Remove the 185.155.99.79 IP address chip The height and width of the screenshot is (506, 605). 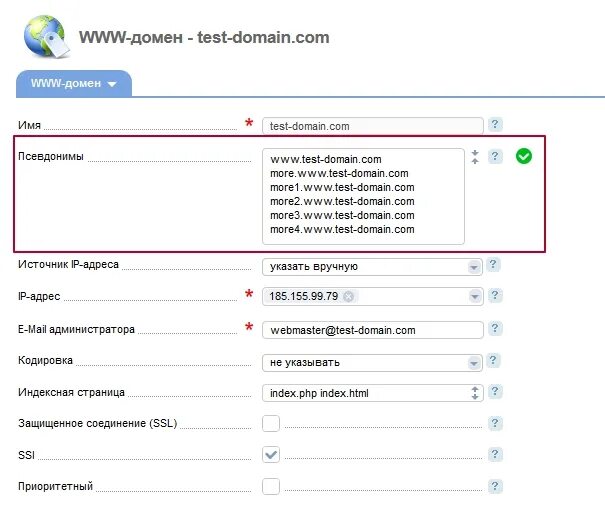click(x=348, y=296)
